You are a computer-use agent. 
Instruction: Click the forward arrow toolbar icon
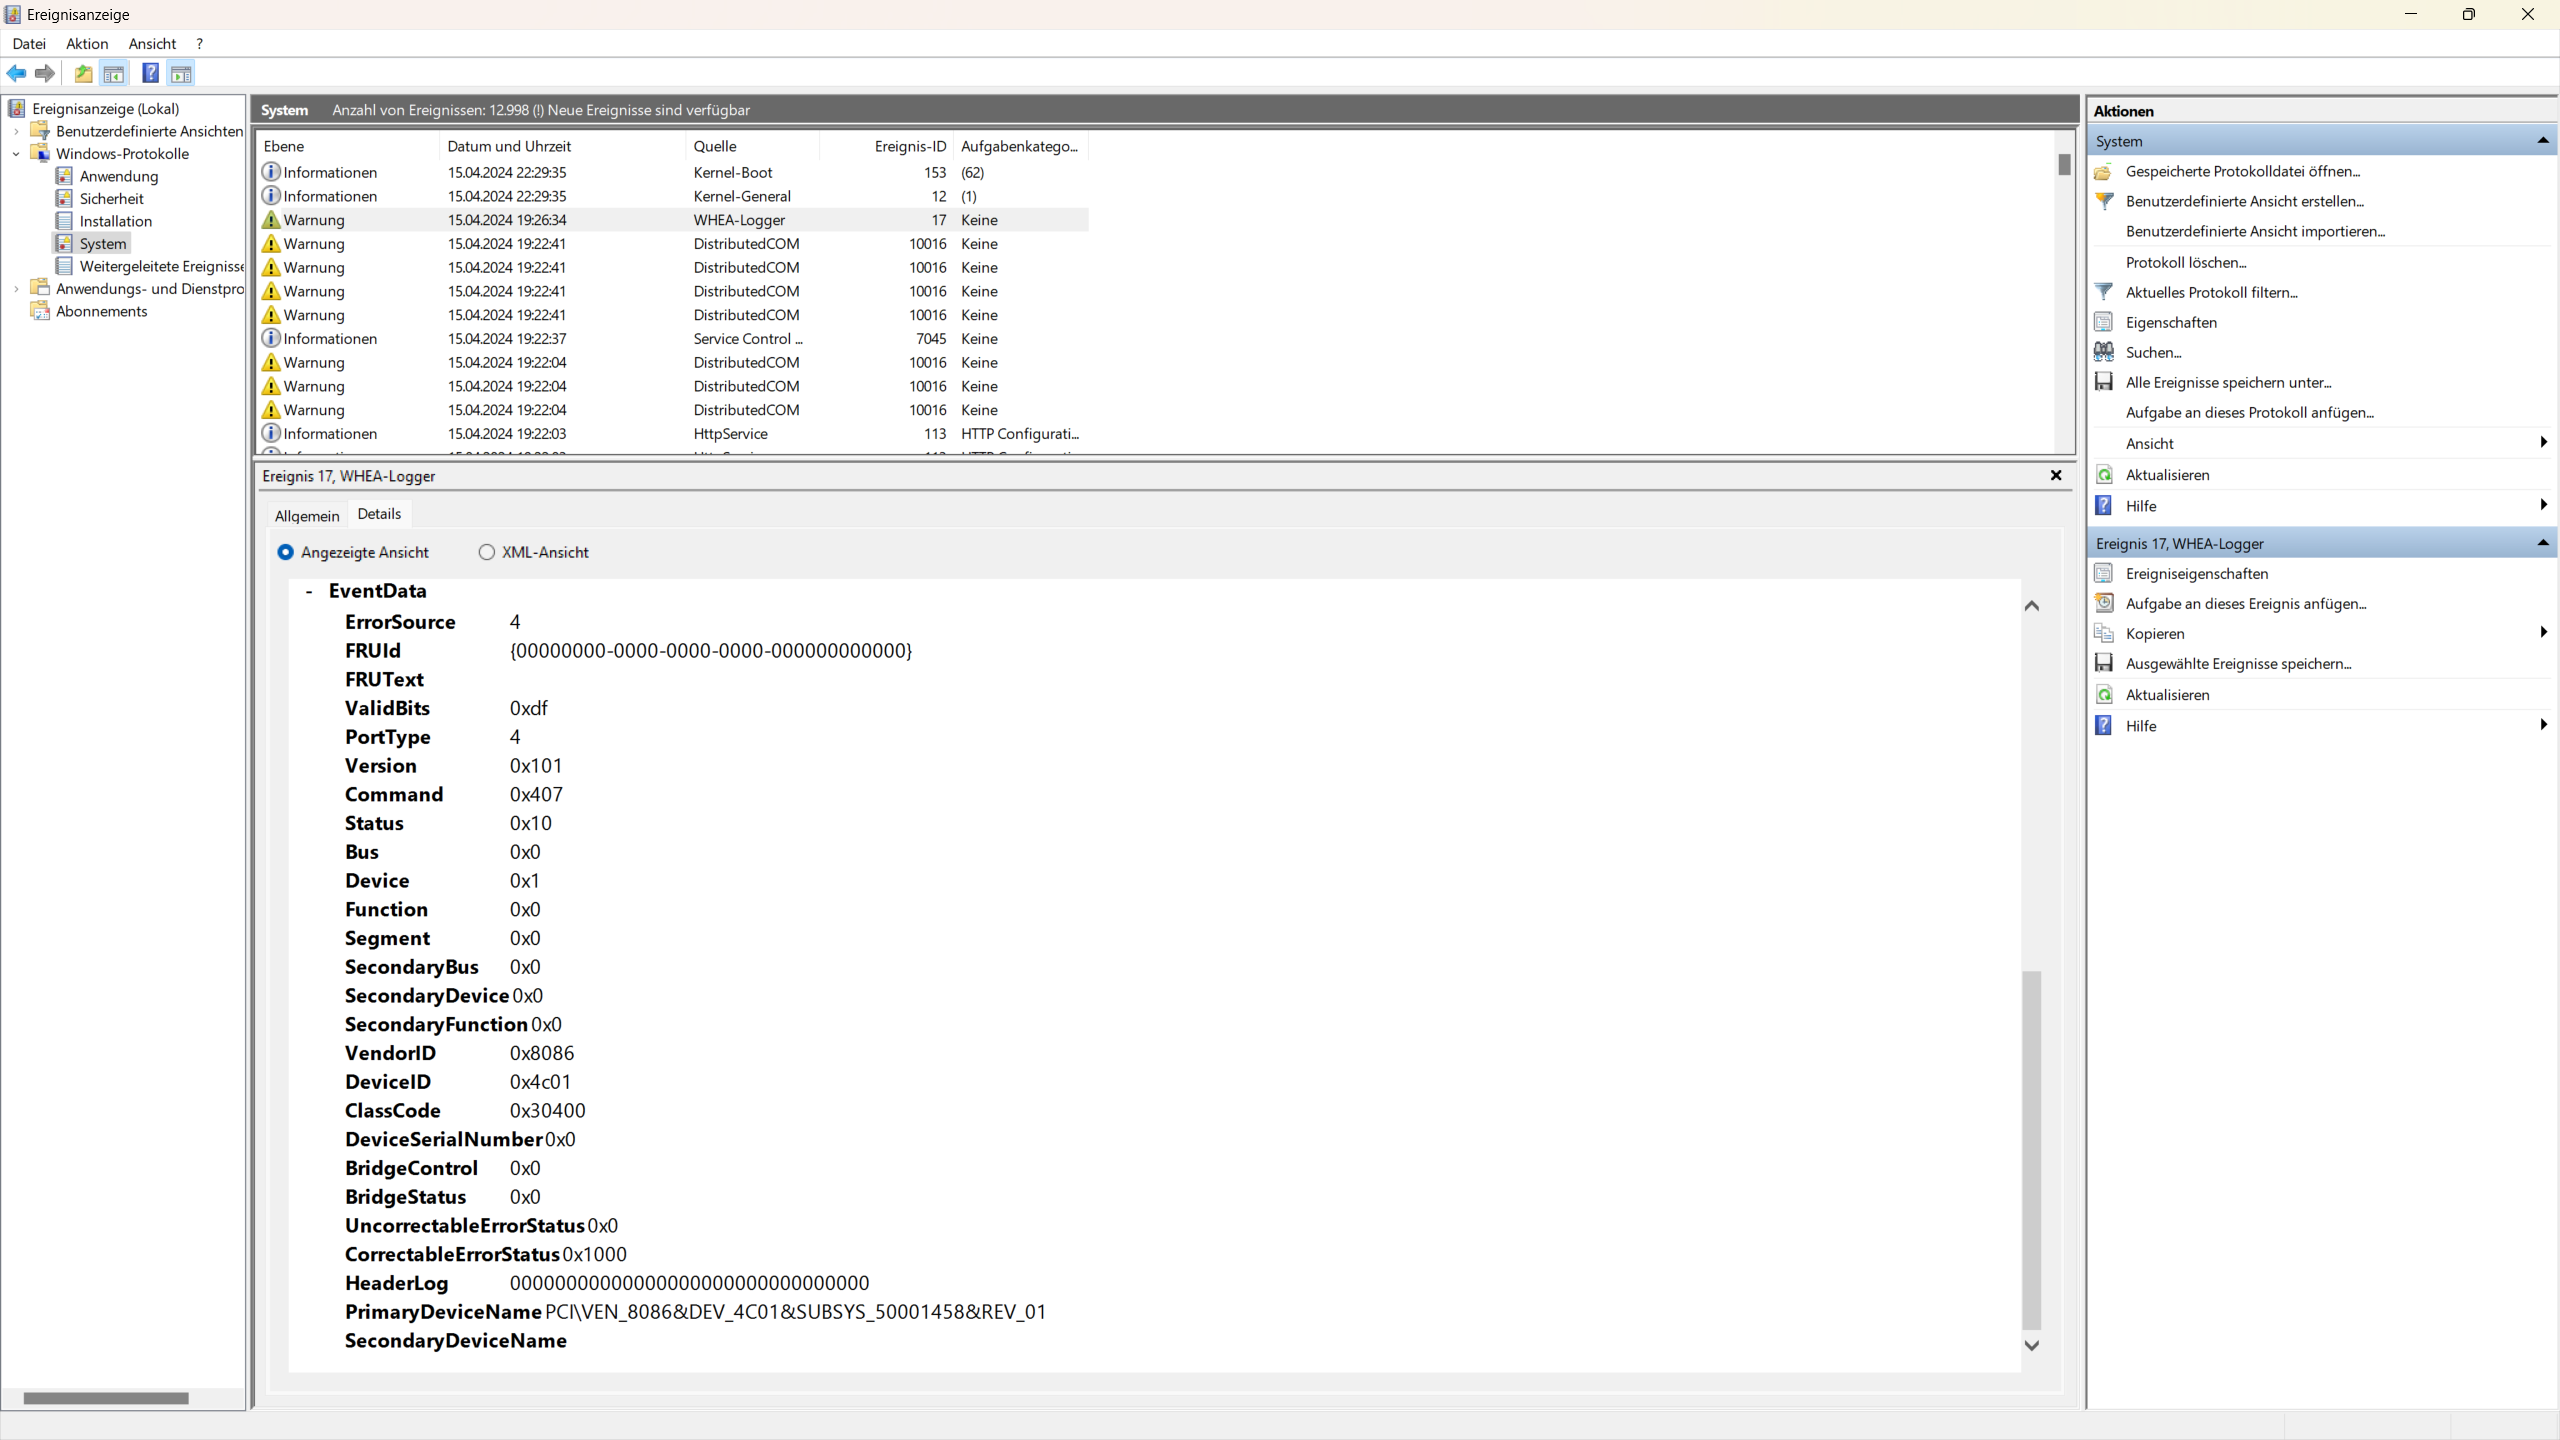pyautogui.click(x=45, y=73)
